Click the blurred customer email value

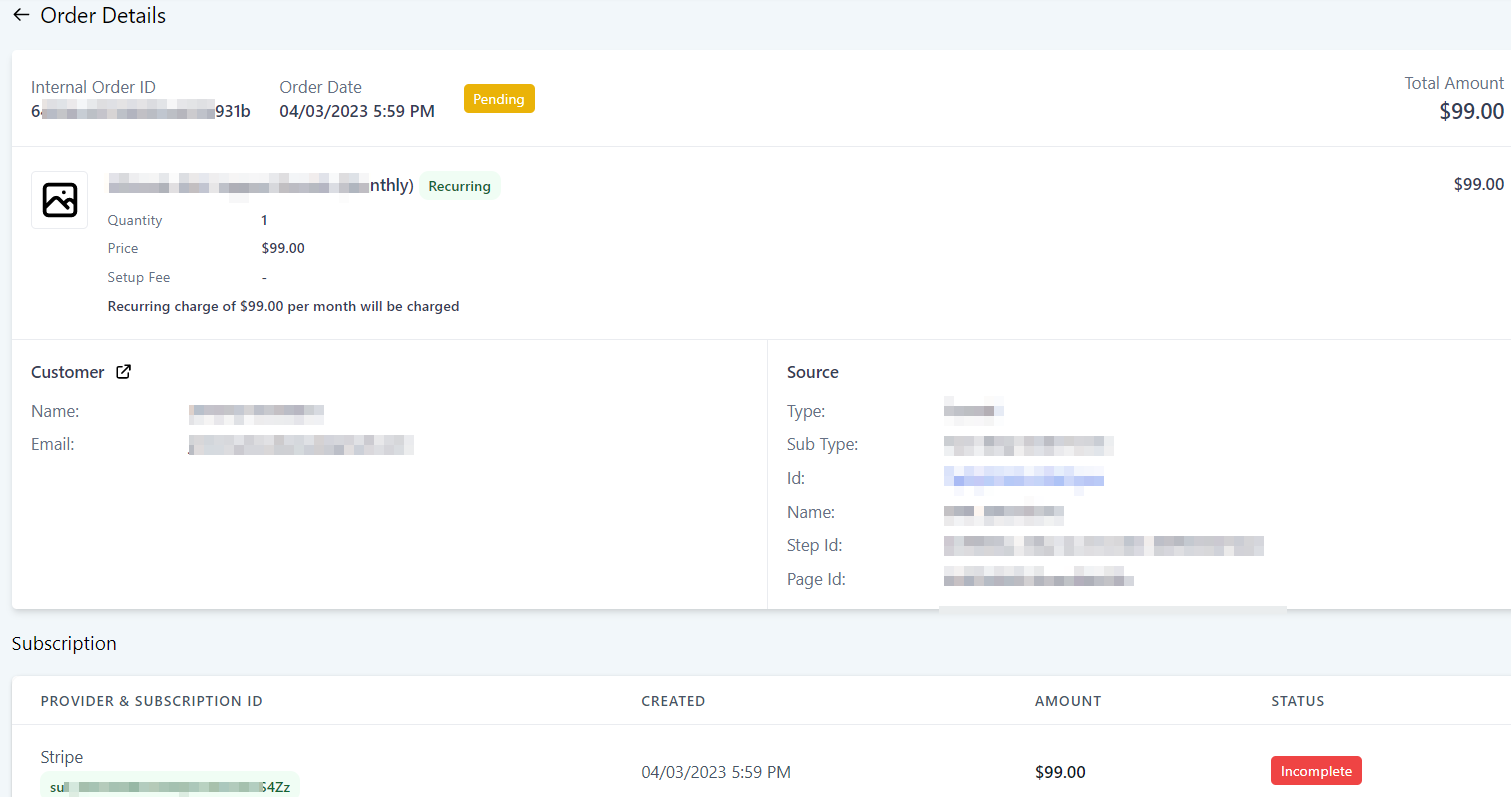click(x=301, y=445)
